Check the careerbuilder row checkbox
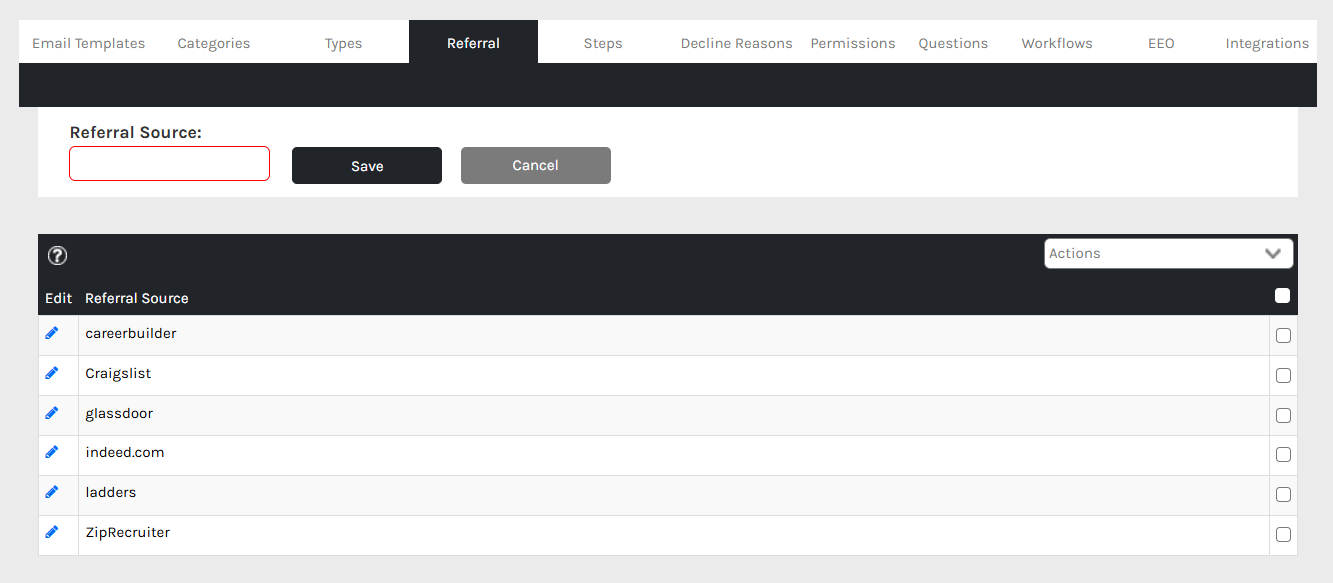Image resolution: width=1333 pixels, height=583 pixels. [x=1283, y=336]
